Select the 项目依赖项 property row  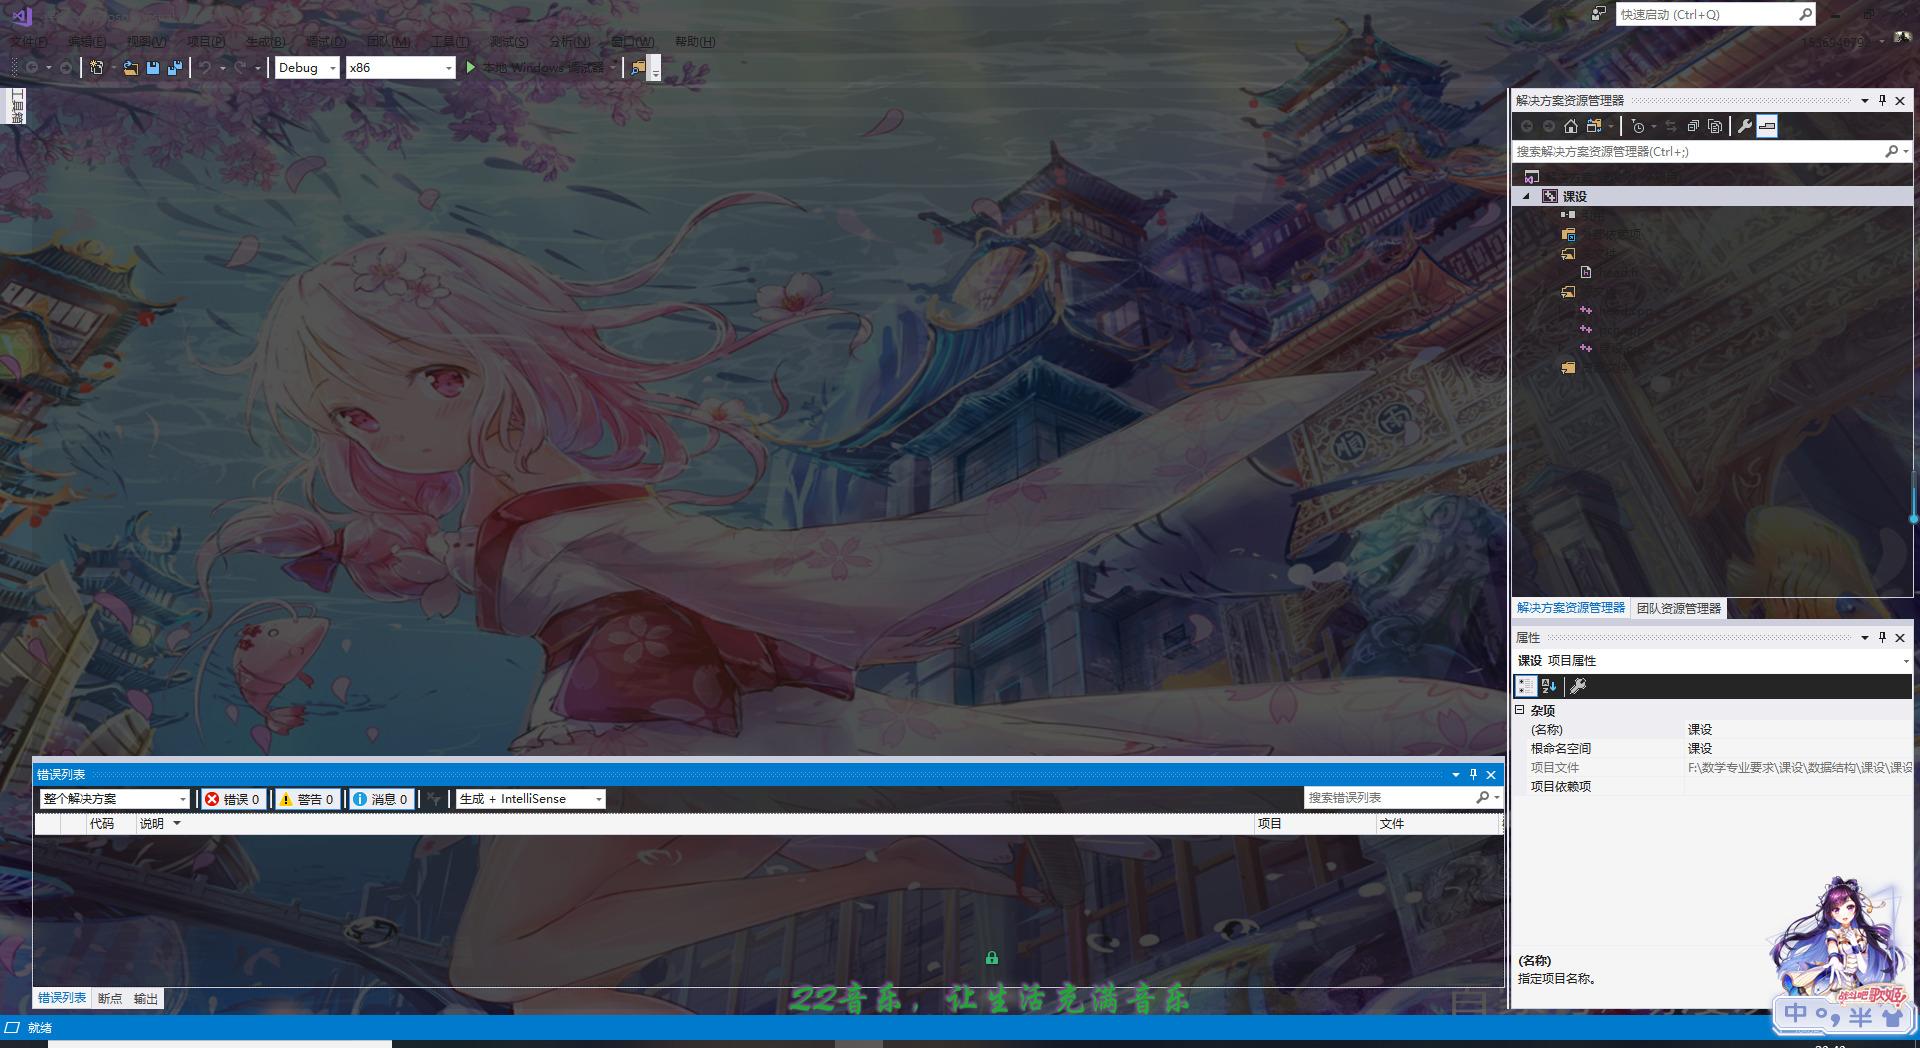(1712, 786)
